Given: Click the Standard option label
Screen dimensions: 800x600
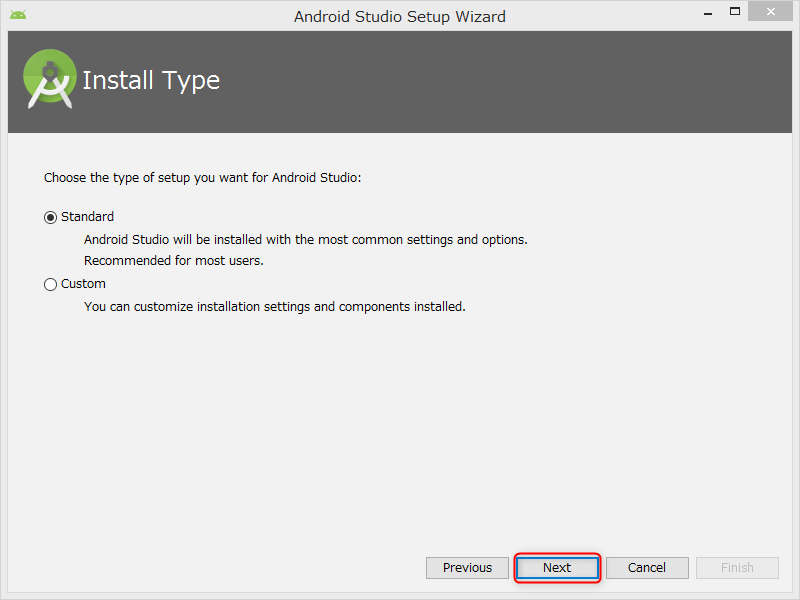Looking at the screenshot, I should 87,217.
